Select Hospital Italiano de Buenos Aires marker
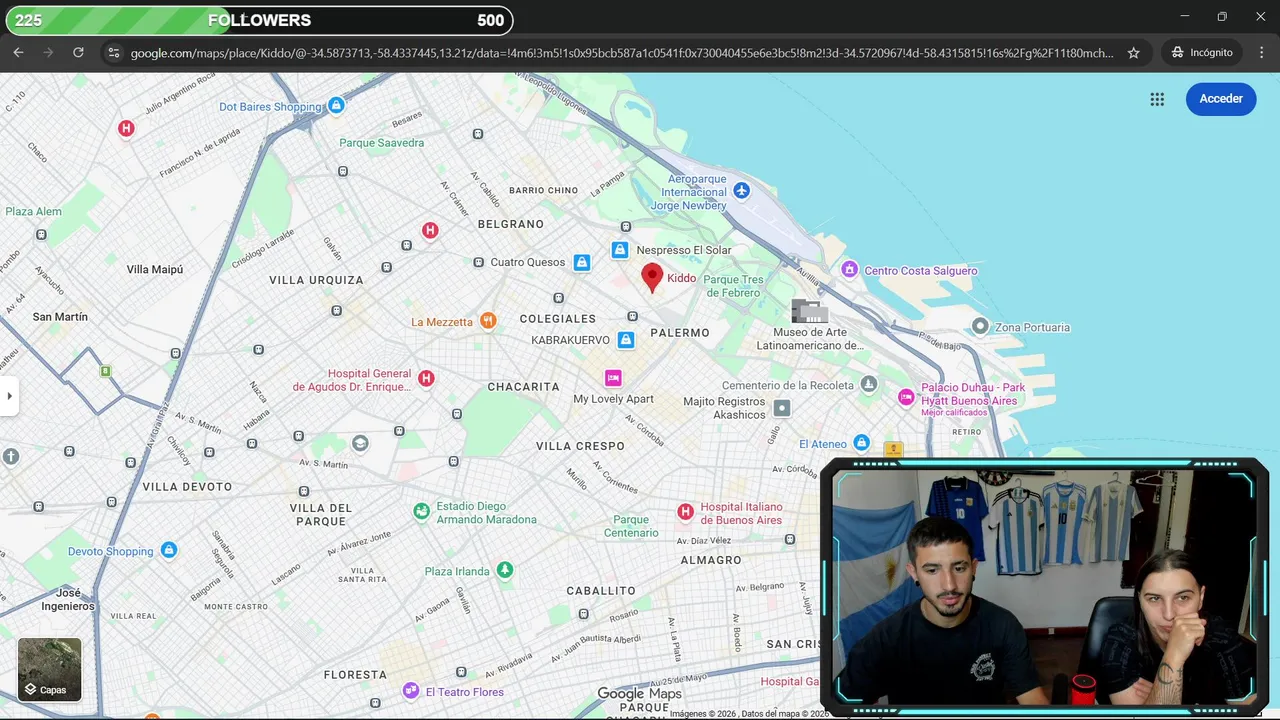Screen dimensions: 1280x720 click(x=685, y=512)
